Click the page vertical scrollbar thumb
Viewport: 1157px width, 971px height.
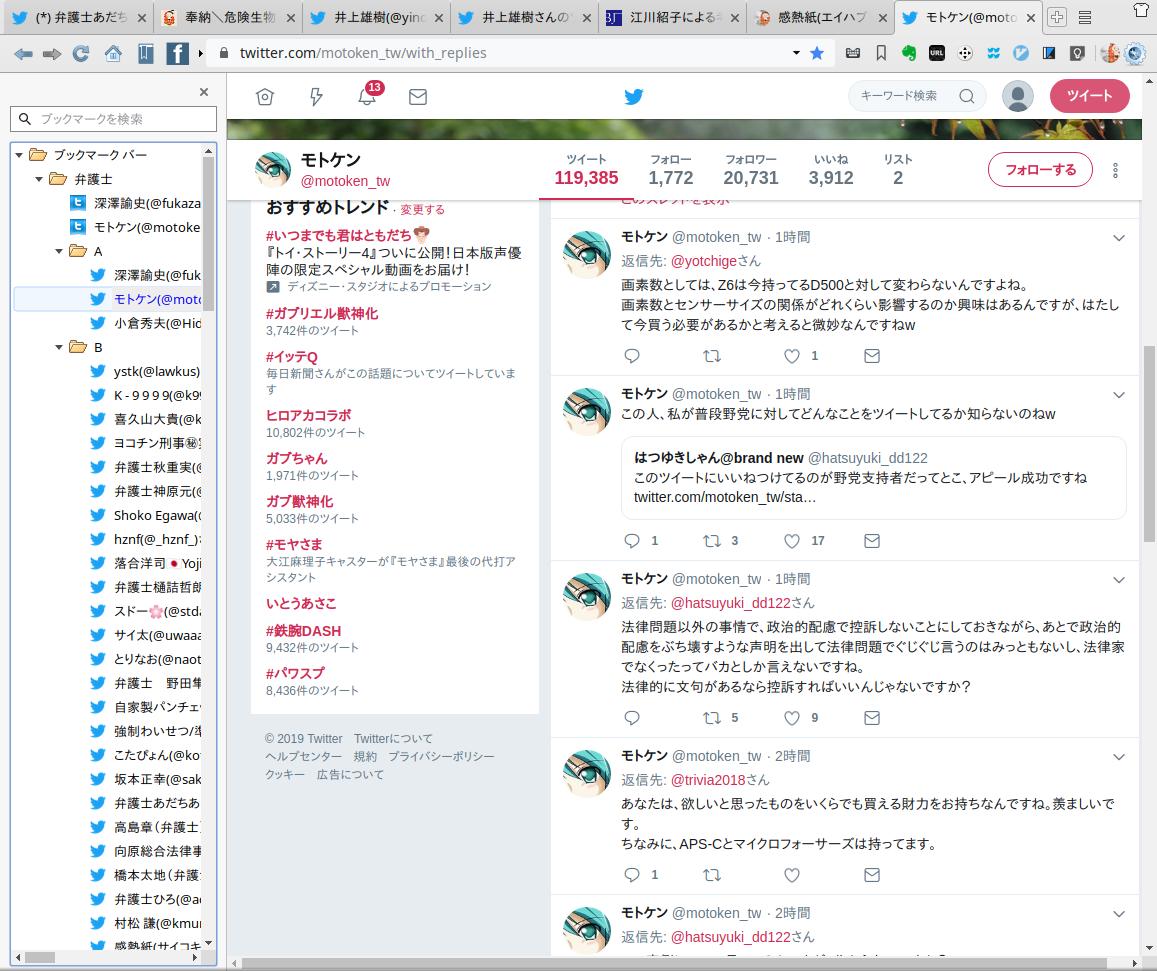[1150, 444]
